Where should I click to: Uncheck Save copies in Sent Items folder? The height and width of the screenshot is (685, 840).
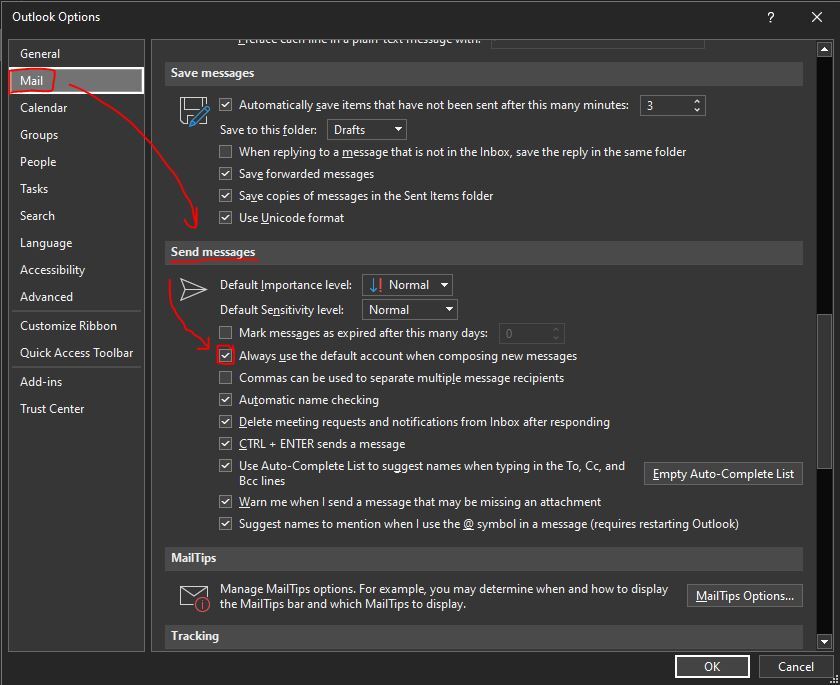click(226, 196)
